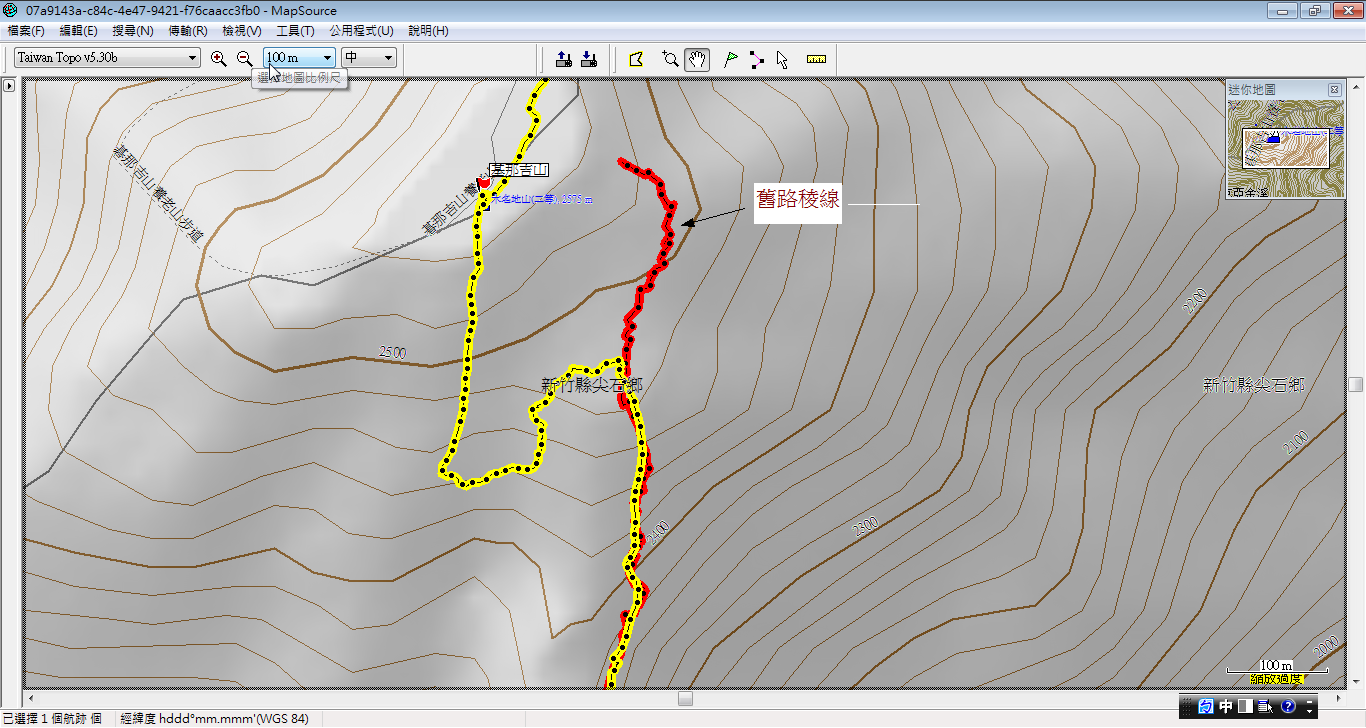This screenshot has height=728, width=1366.
Task: Click the horizontal scrollbar thumb
Action: coord(685,697)
